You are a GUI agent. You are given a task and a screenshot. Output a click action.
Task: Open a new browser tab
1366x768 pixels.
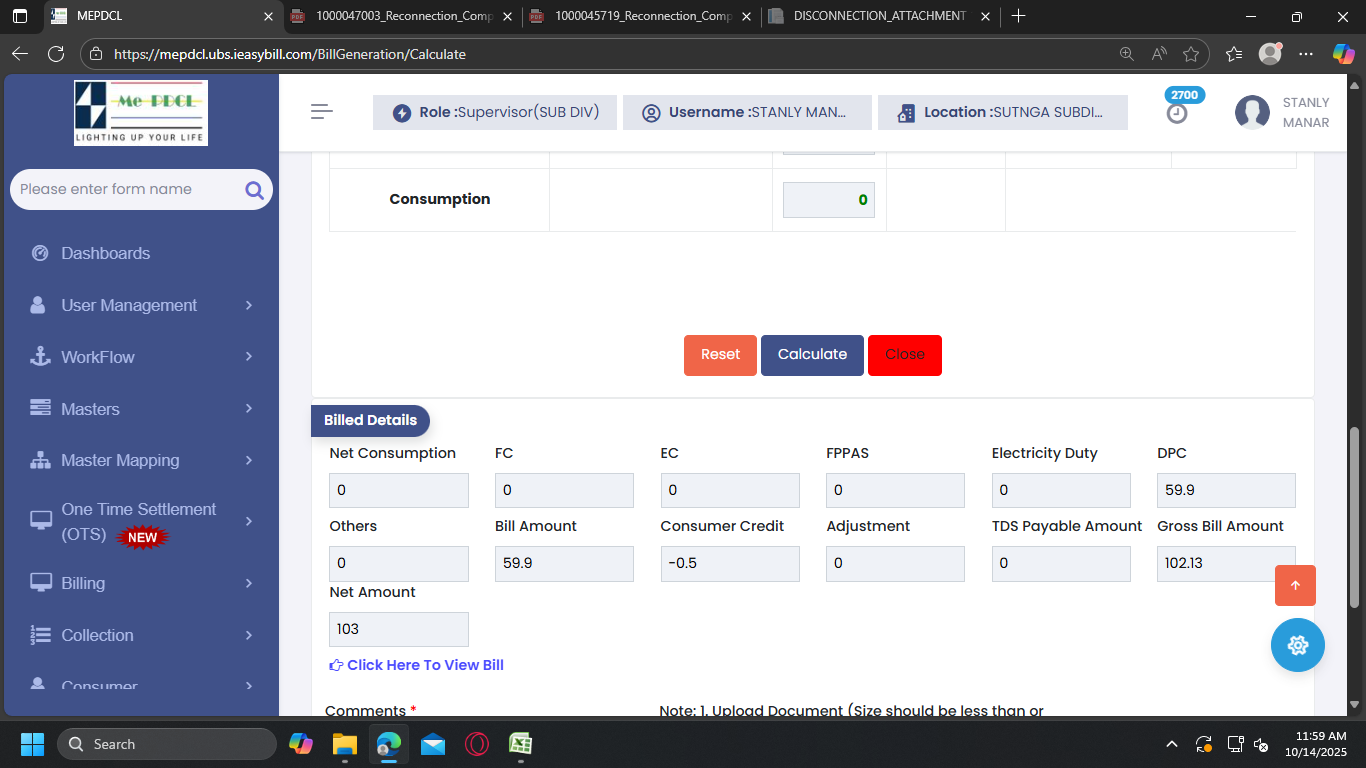click(1018, 16)
